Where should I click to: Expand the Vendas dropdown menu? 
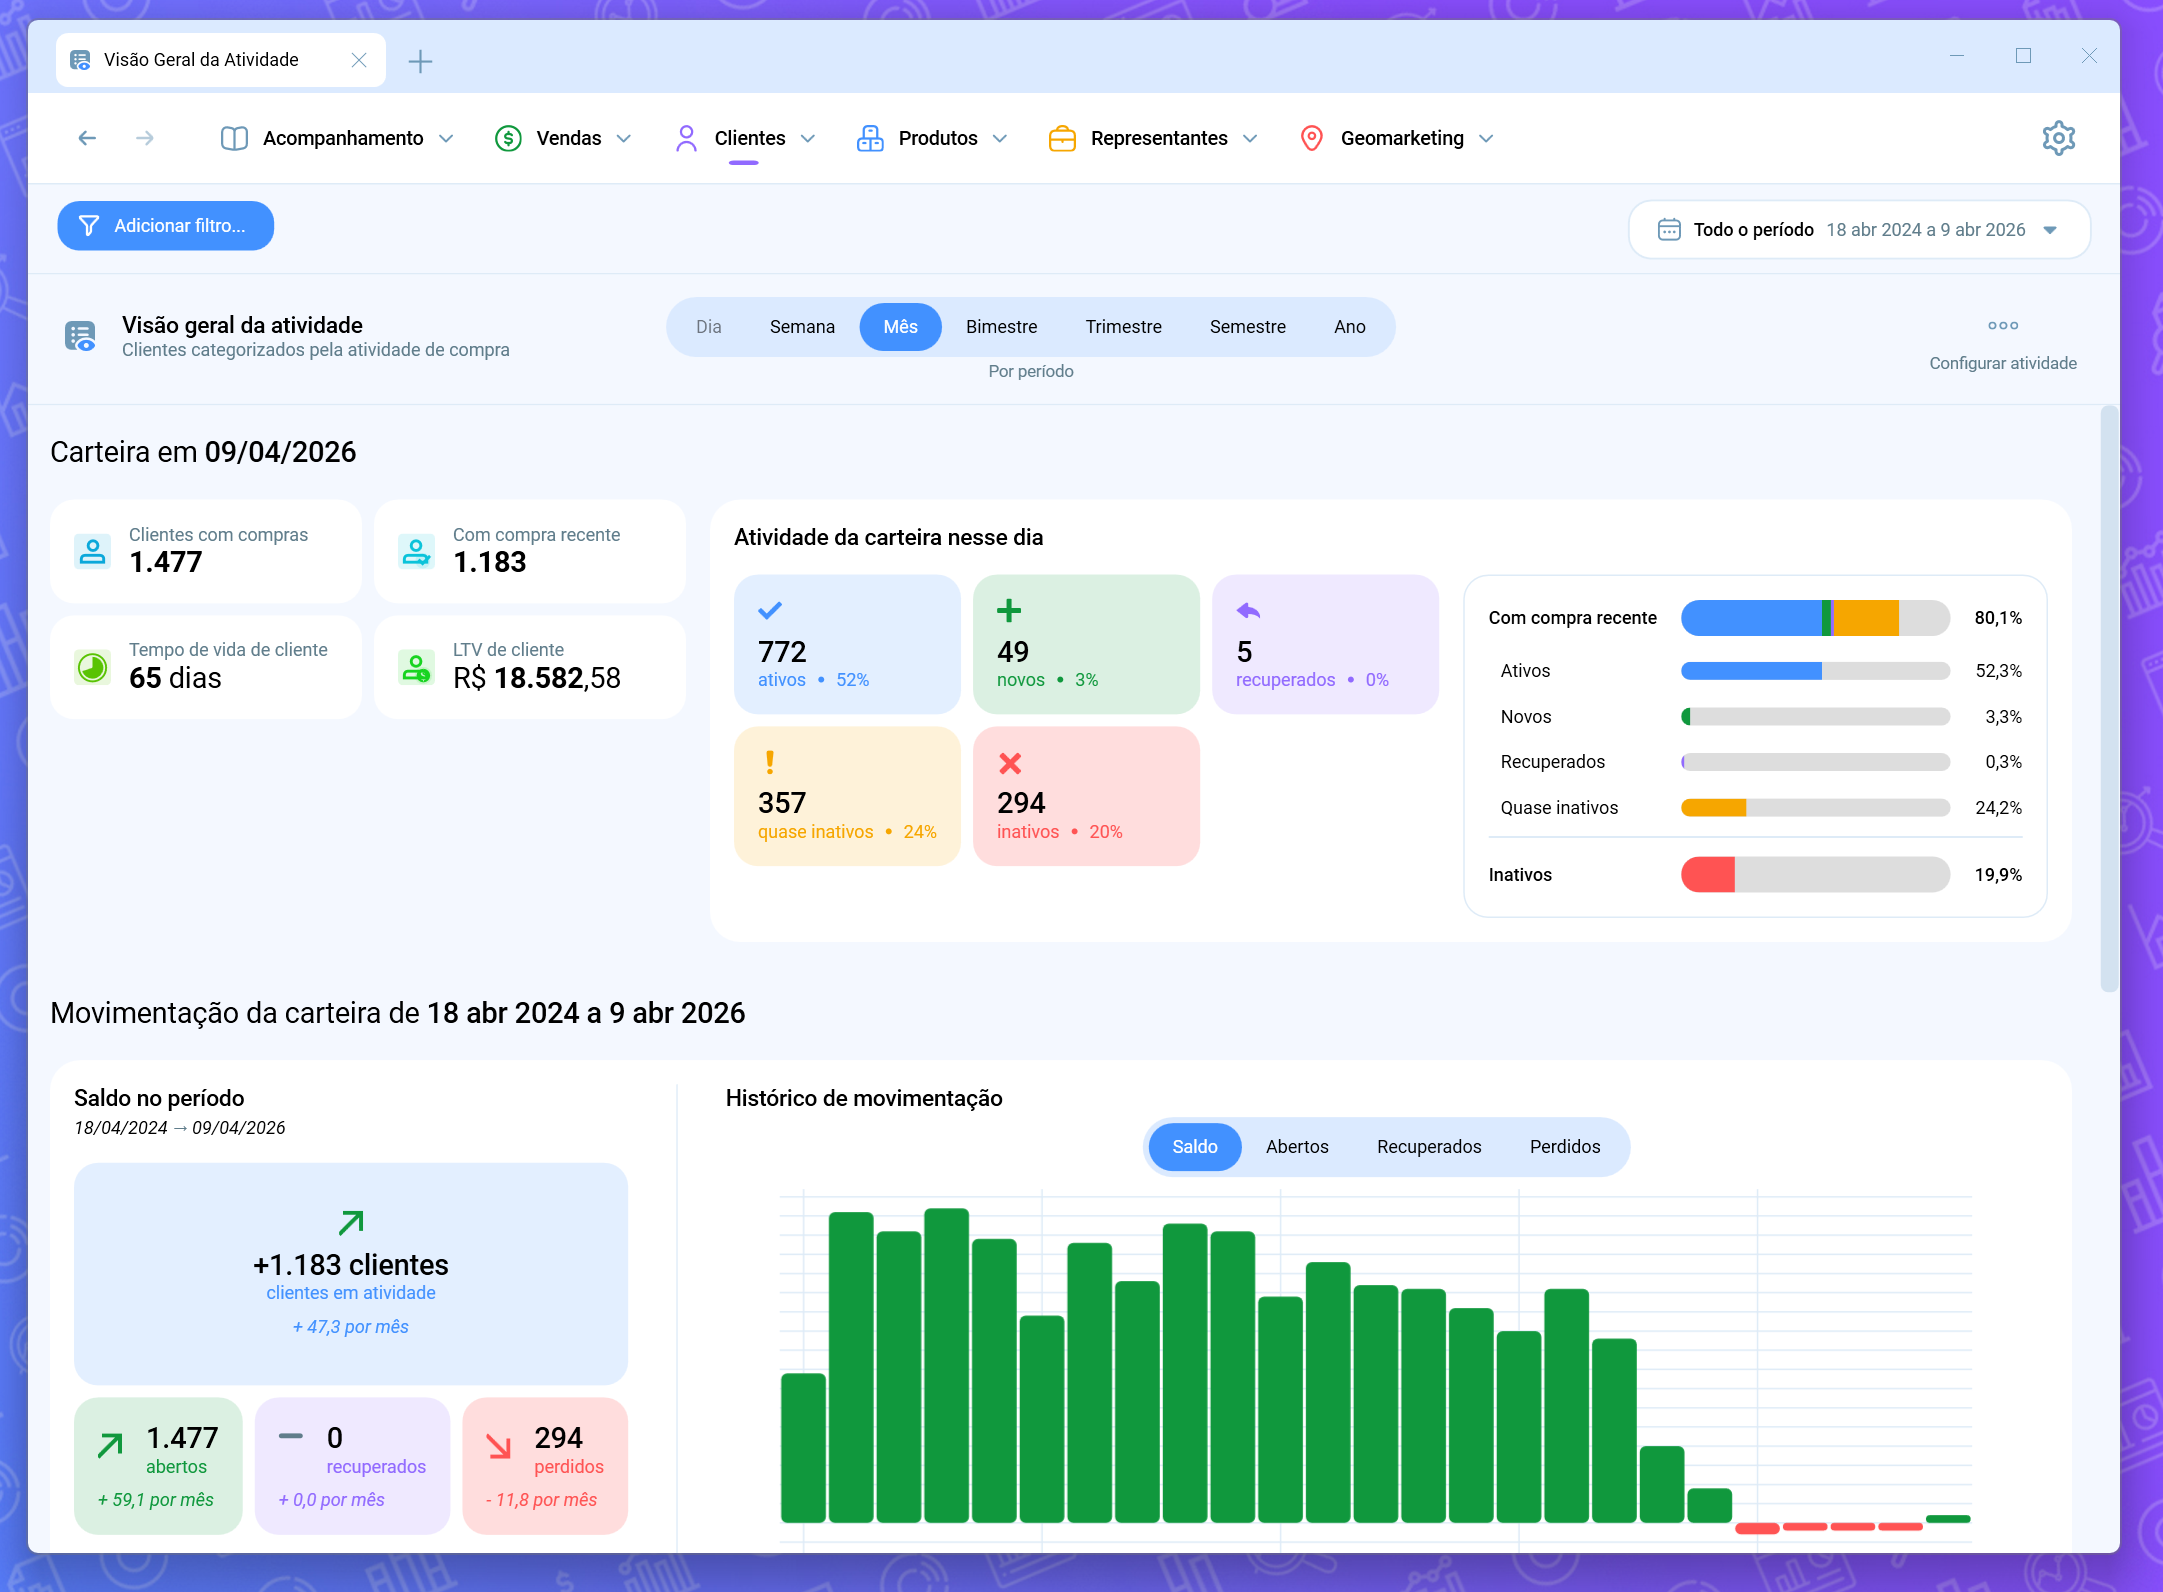pos(625,138)
